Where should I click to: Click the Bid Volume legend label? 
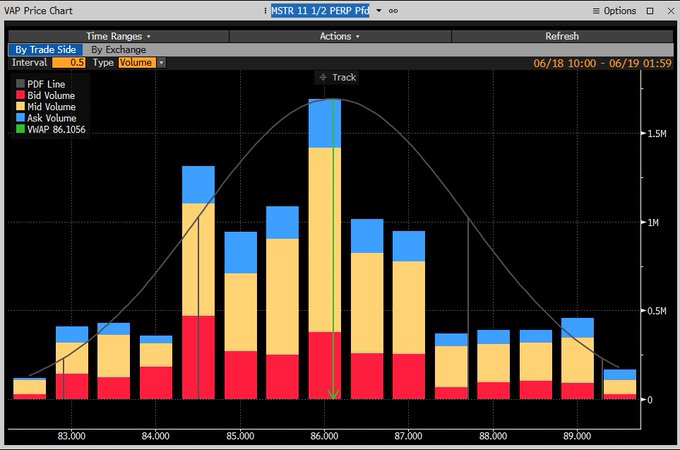tap(51, 95)
